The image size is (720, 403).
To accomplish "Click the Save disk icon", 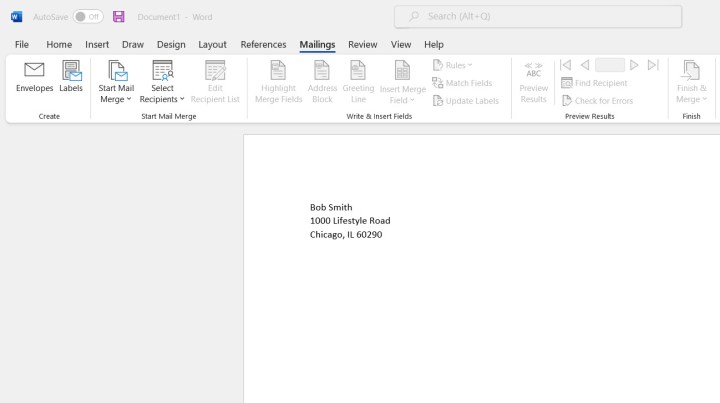I will click(x=118, y=17).
